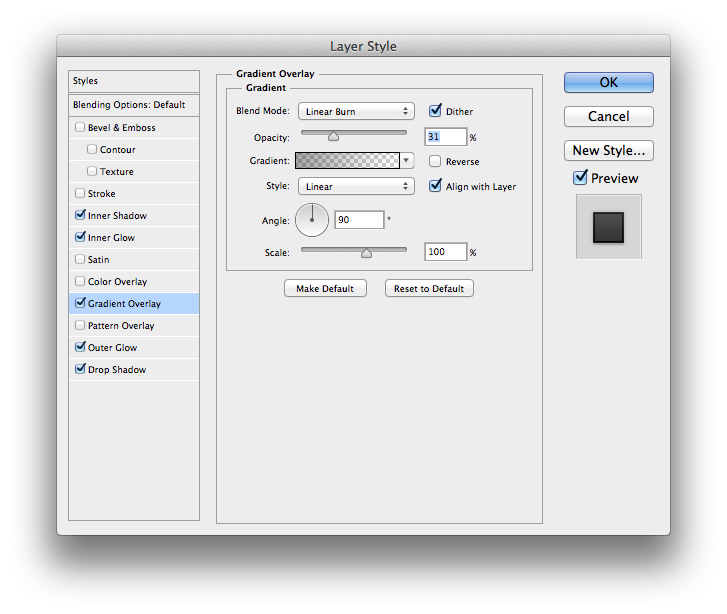Click the Opacity value field
Screen dimensions: 727x614
[446, 137]
